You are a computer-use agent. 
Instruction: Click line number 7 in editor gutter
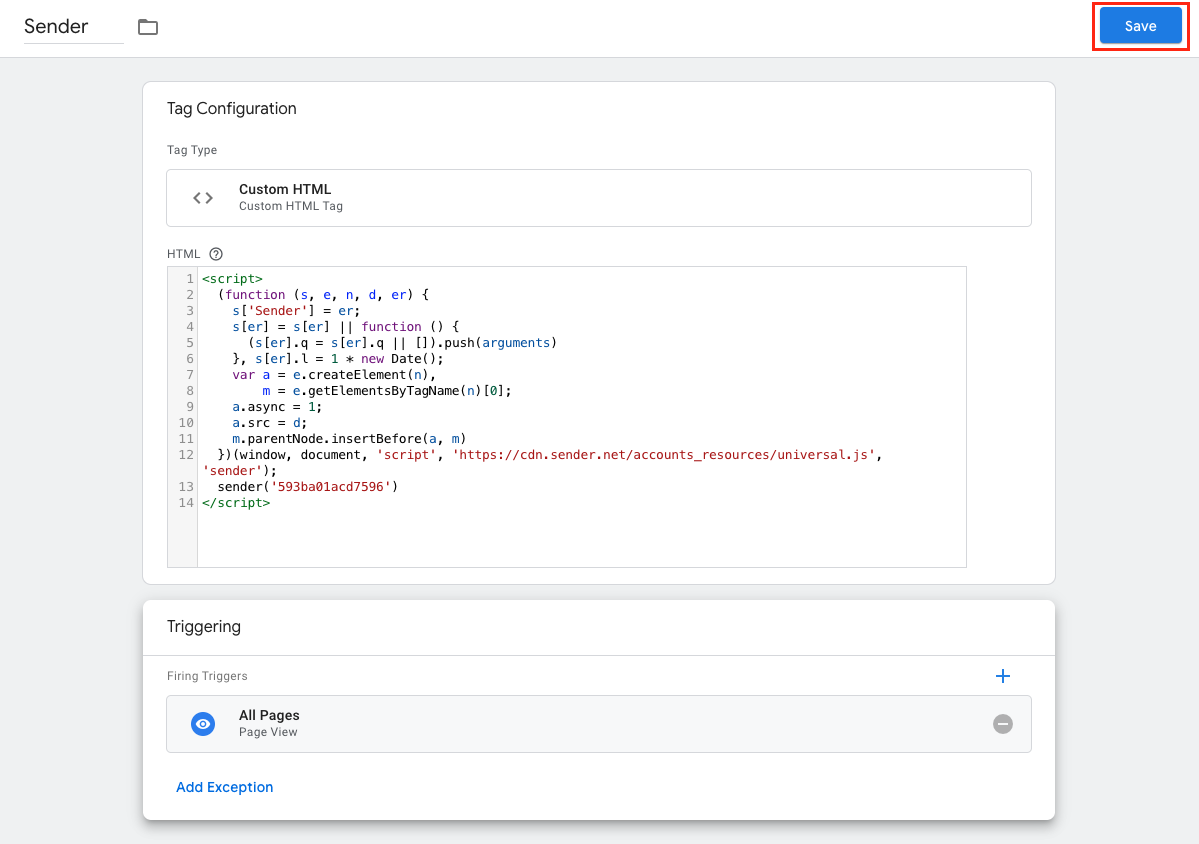[189, 375]
